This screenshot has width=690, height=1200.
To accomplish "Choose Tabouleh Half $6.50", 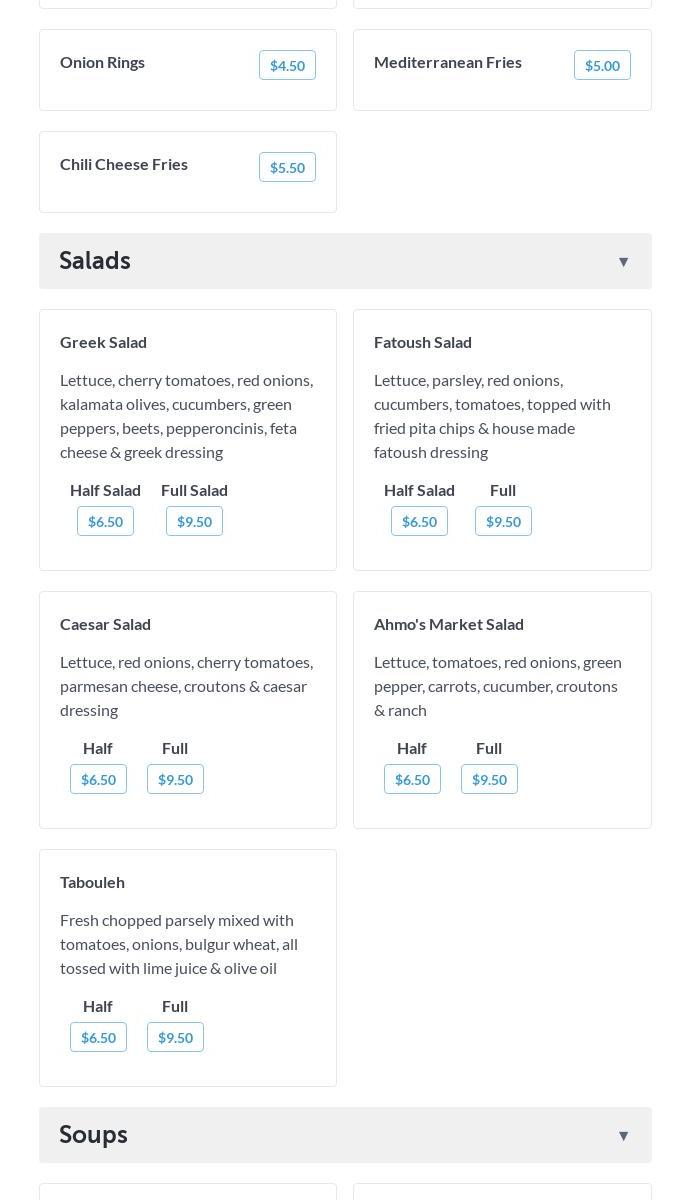I will pyautogui.click(x=98, y=1038).
